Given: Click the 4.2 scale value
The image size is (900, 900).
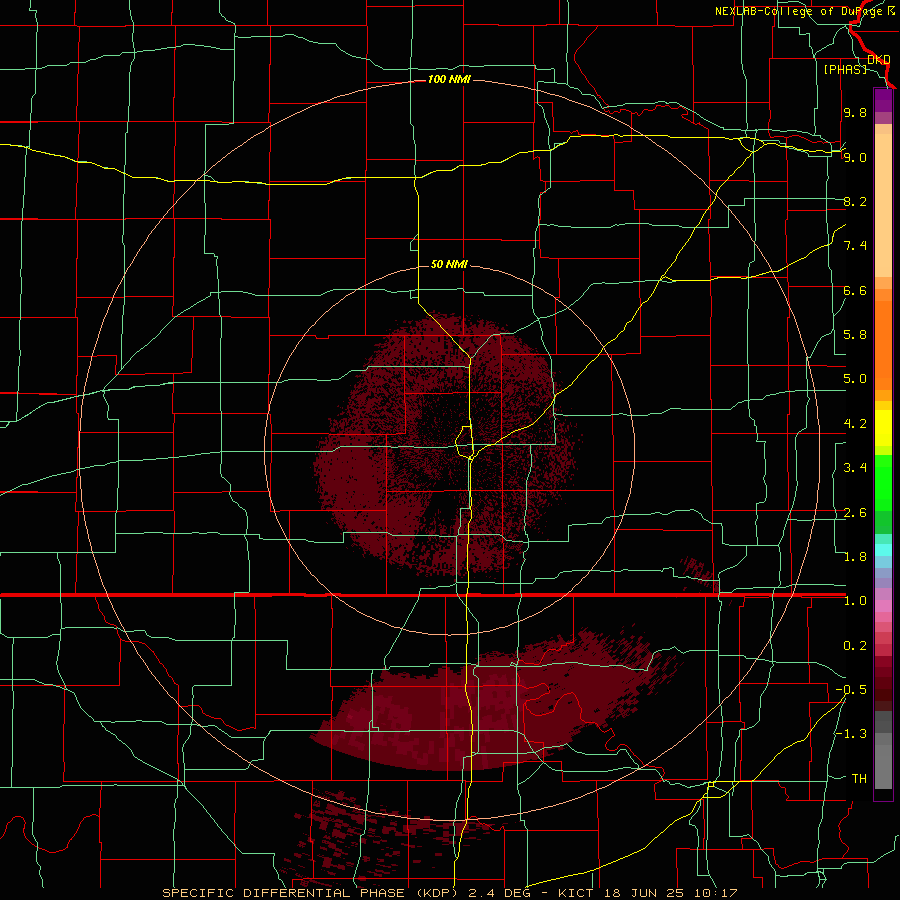Looking at the screenshot, I should click(x=855, y=424).
